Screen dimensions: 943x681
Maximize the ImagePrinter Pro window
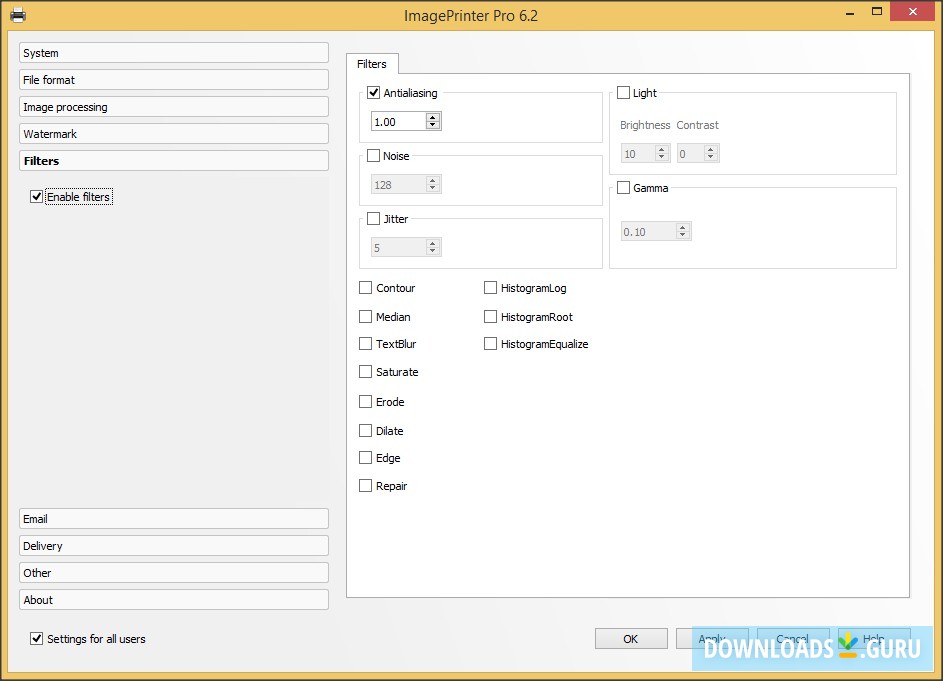(877, 11)
